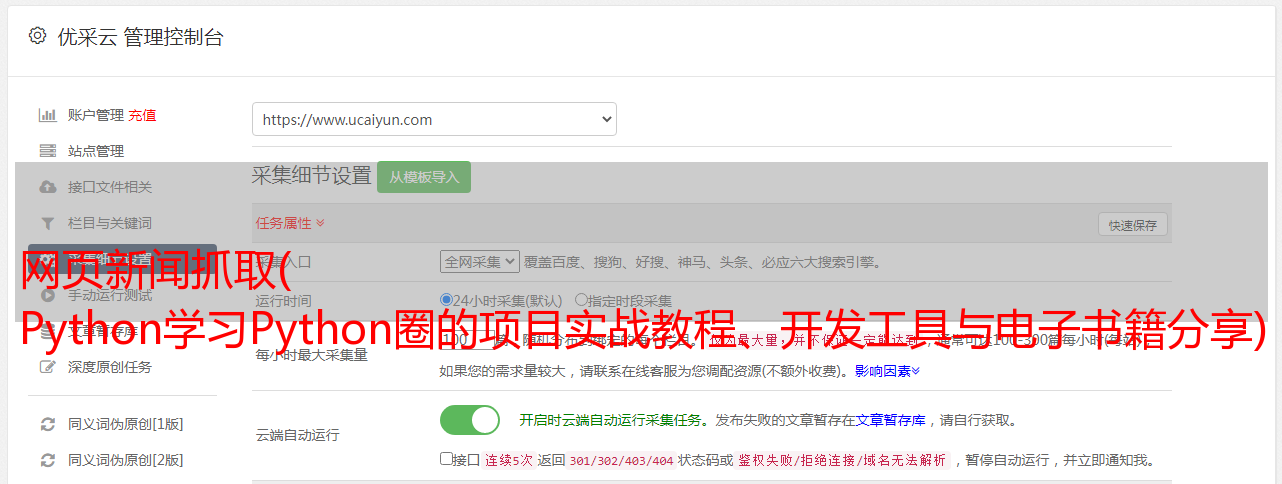The width and height of the screenshot is (1282, 484).
Task: Click the 每小时最大采集量 label
Action: (312, 355)
